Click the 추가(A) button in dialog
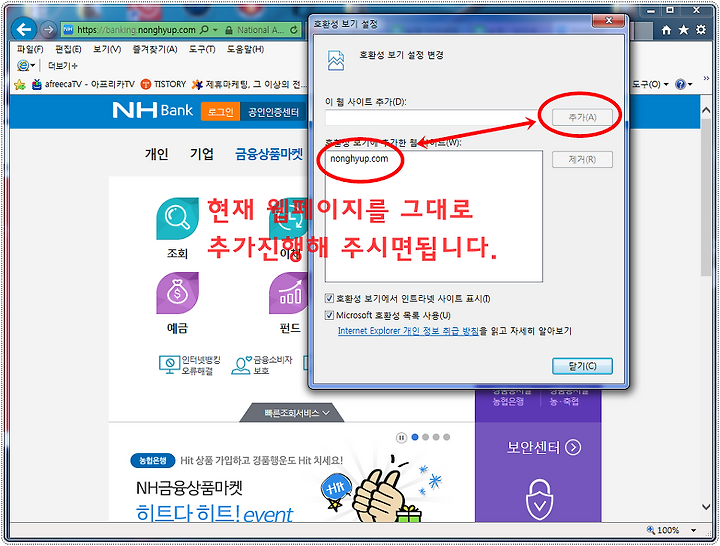Screen dimensions: 720x546 (582, 118)
